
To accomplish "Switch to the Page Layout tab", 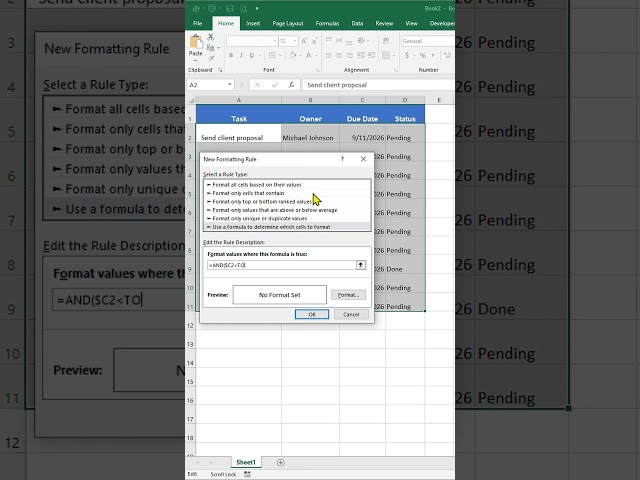I will click(x=288, y=23).
